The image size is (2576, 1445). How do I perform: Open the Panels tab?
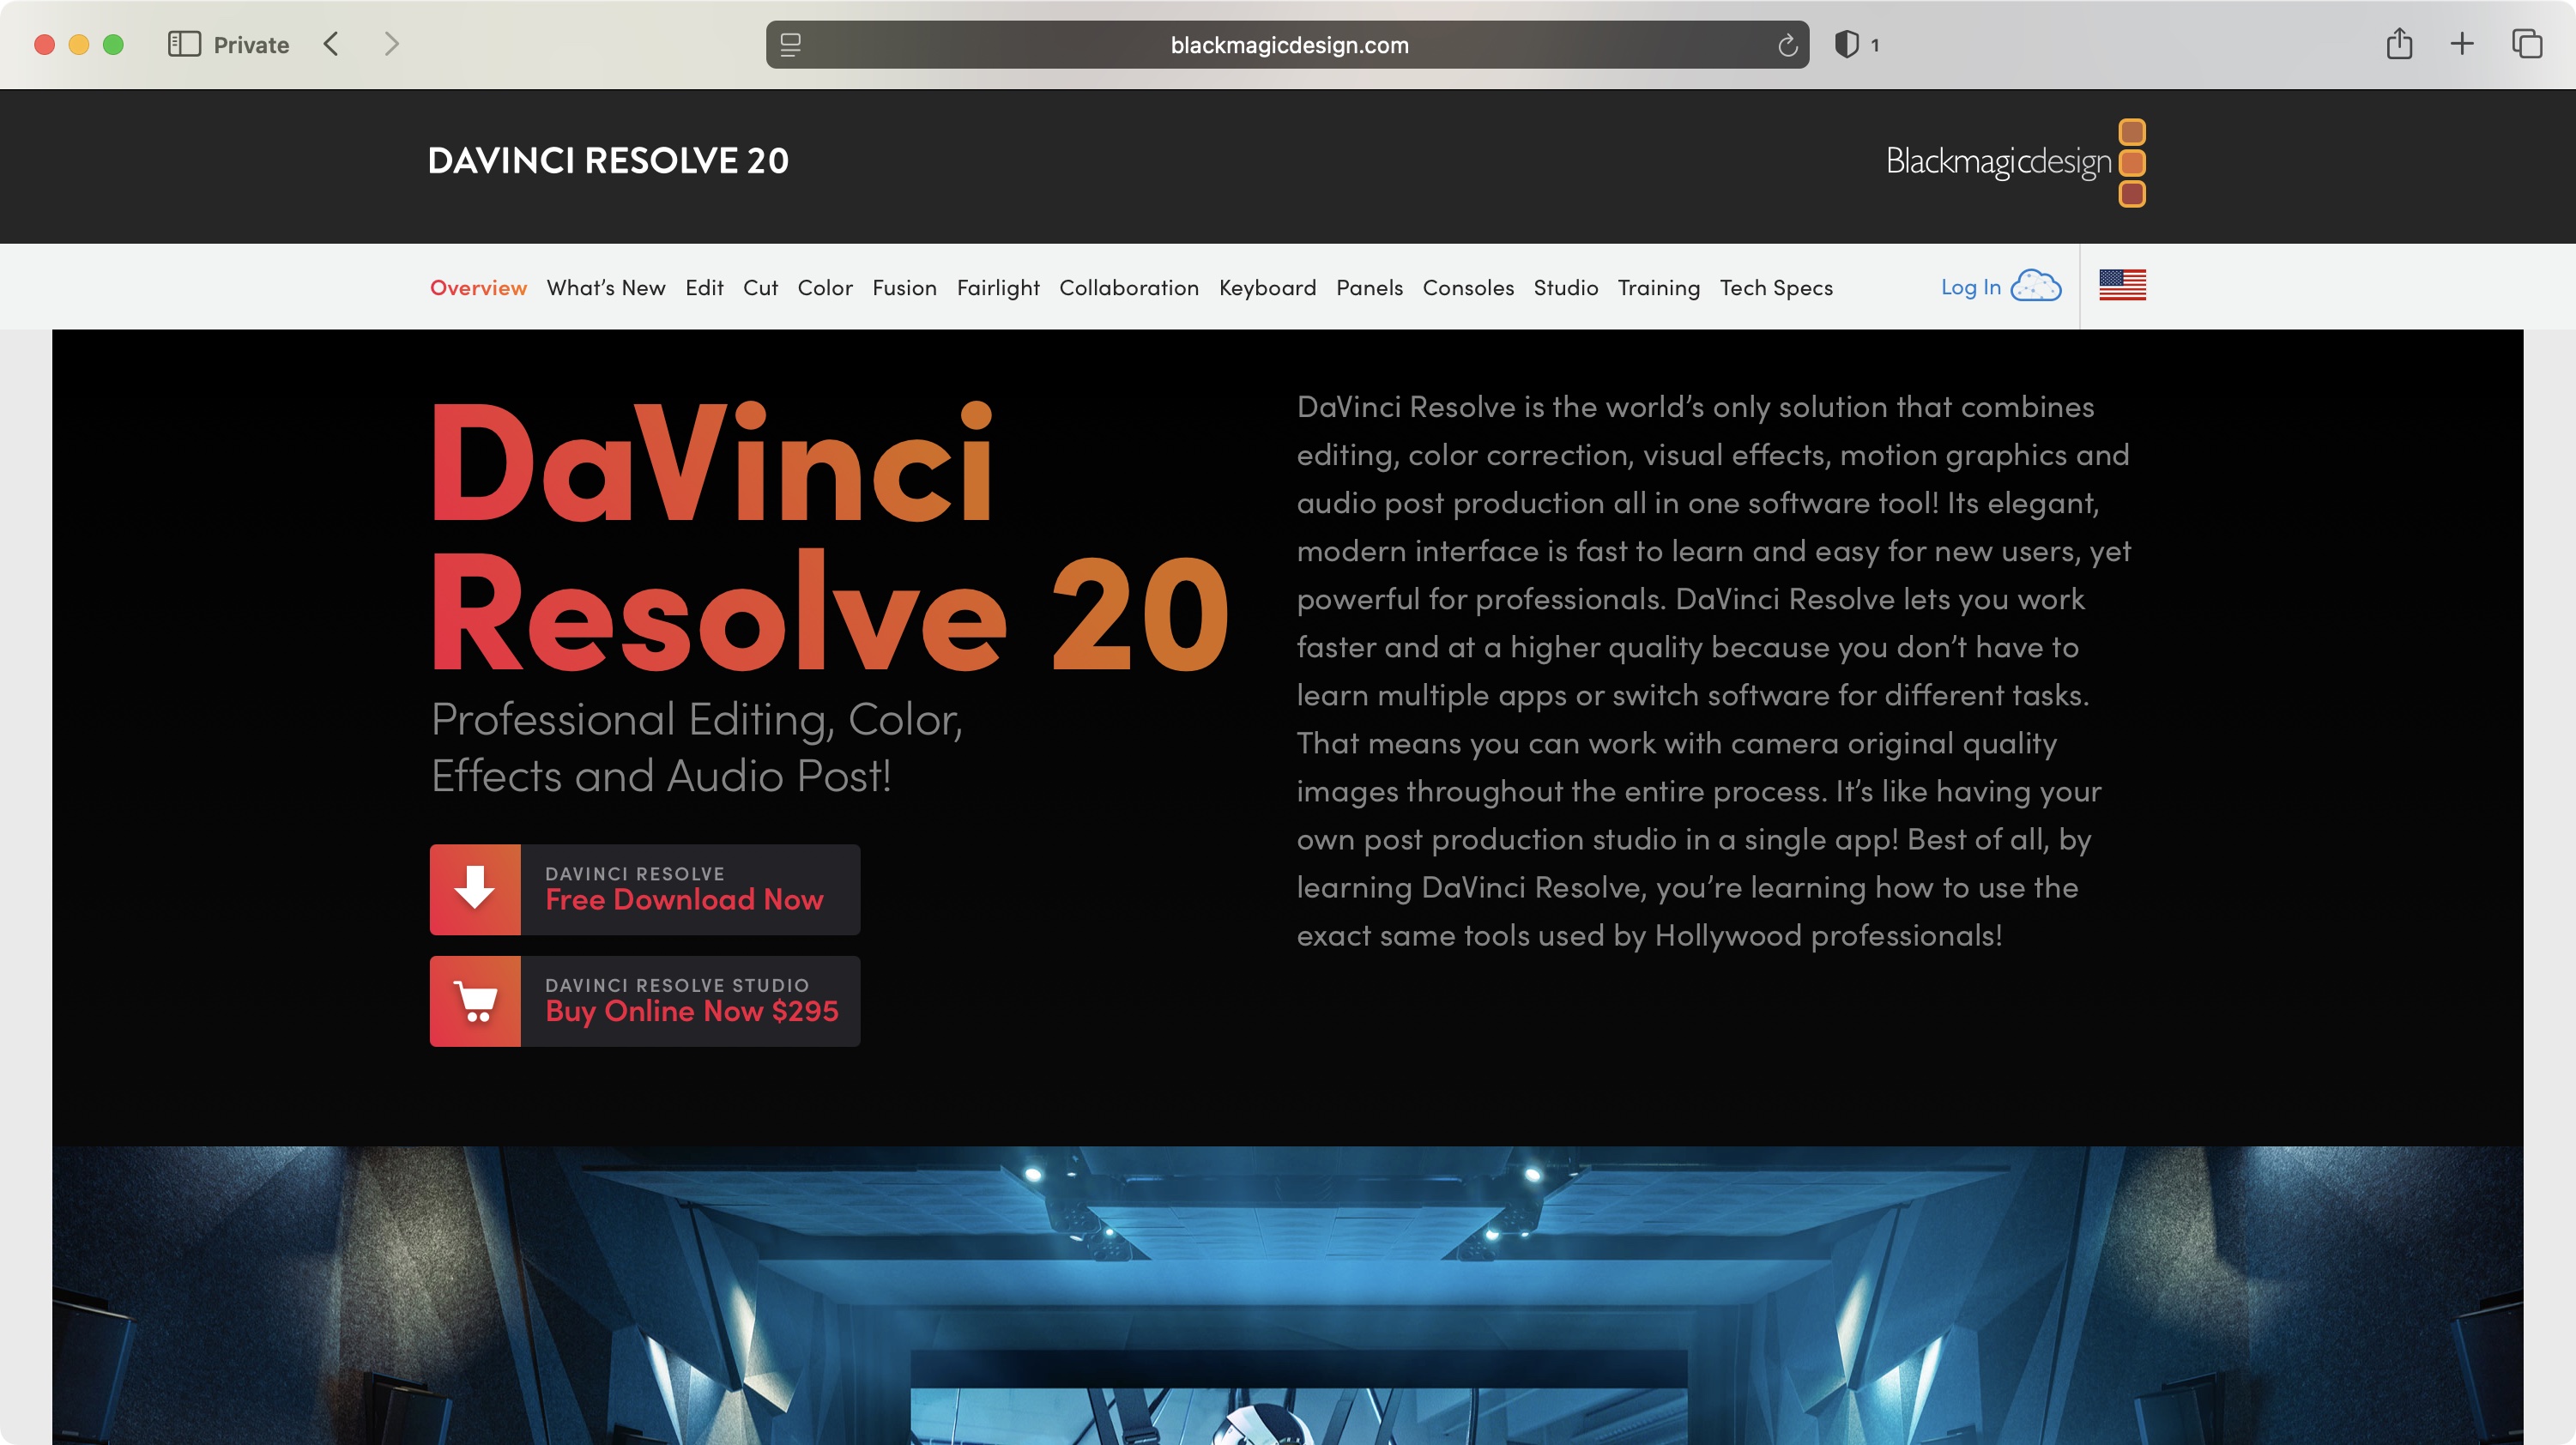click(1369, 288)
